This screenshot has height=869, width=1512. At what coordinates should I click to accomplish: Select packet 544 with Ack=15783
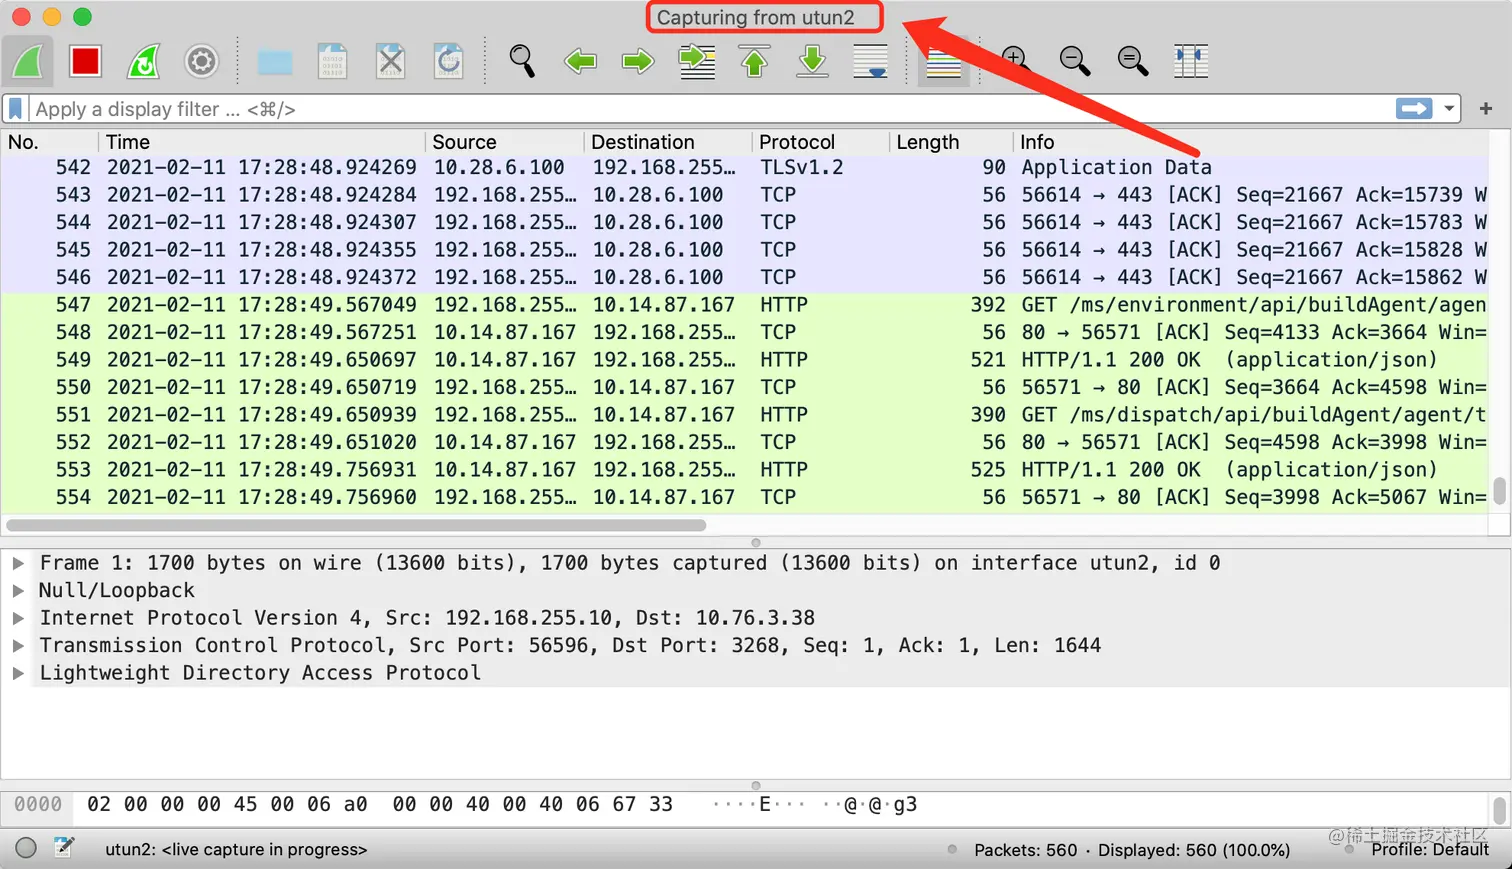click(x=744, y=222)
